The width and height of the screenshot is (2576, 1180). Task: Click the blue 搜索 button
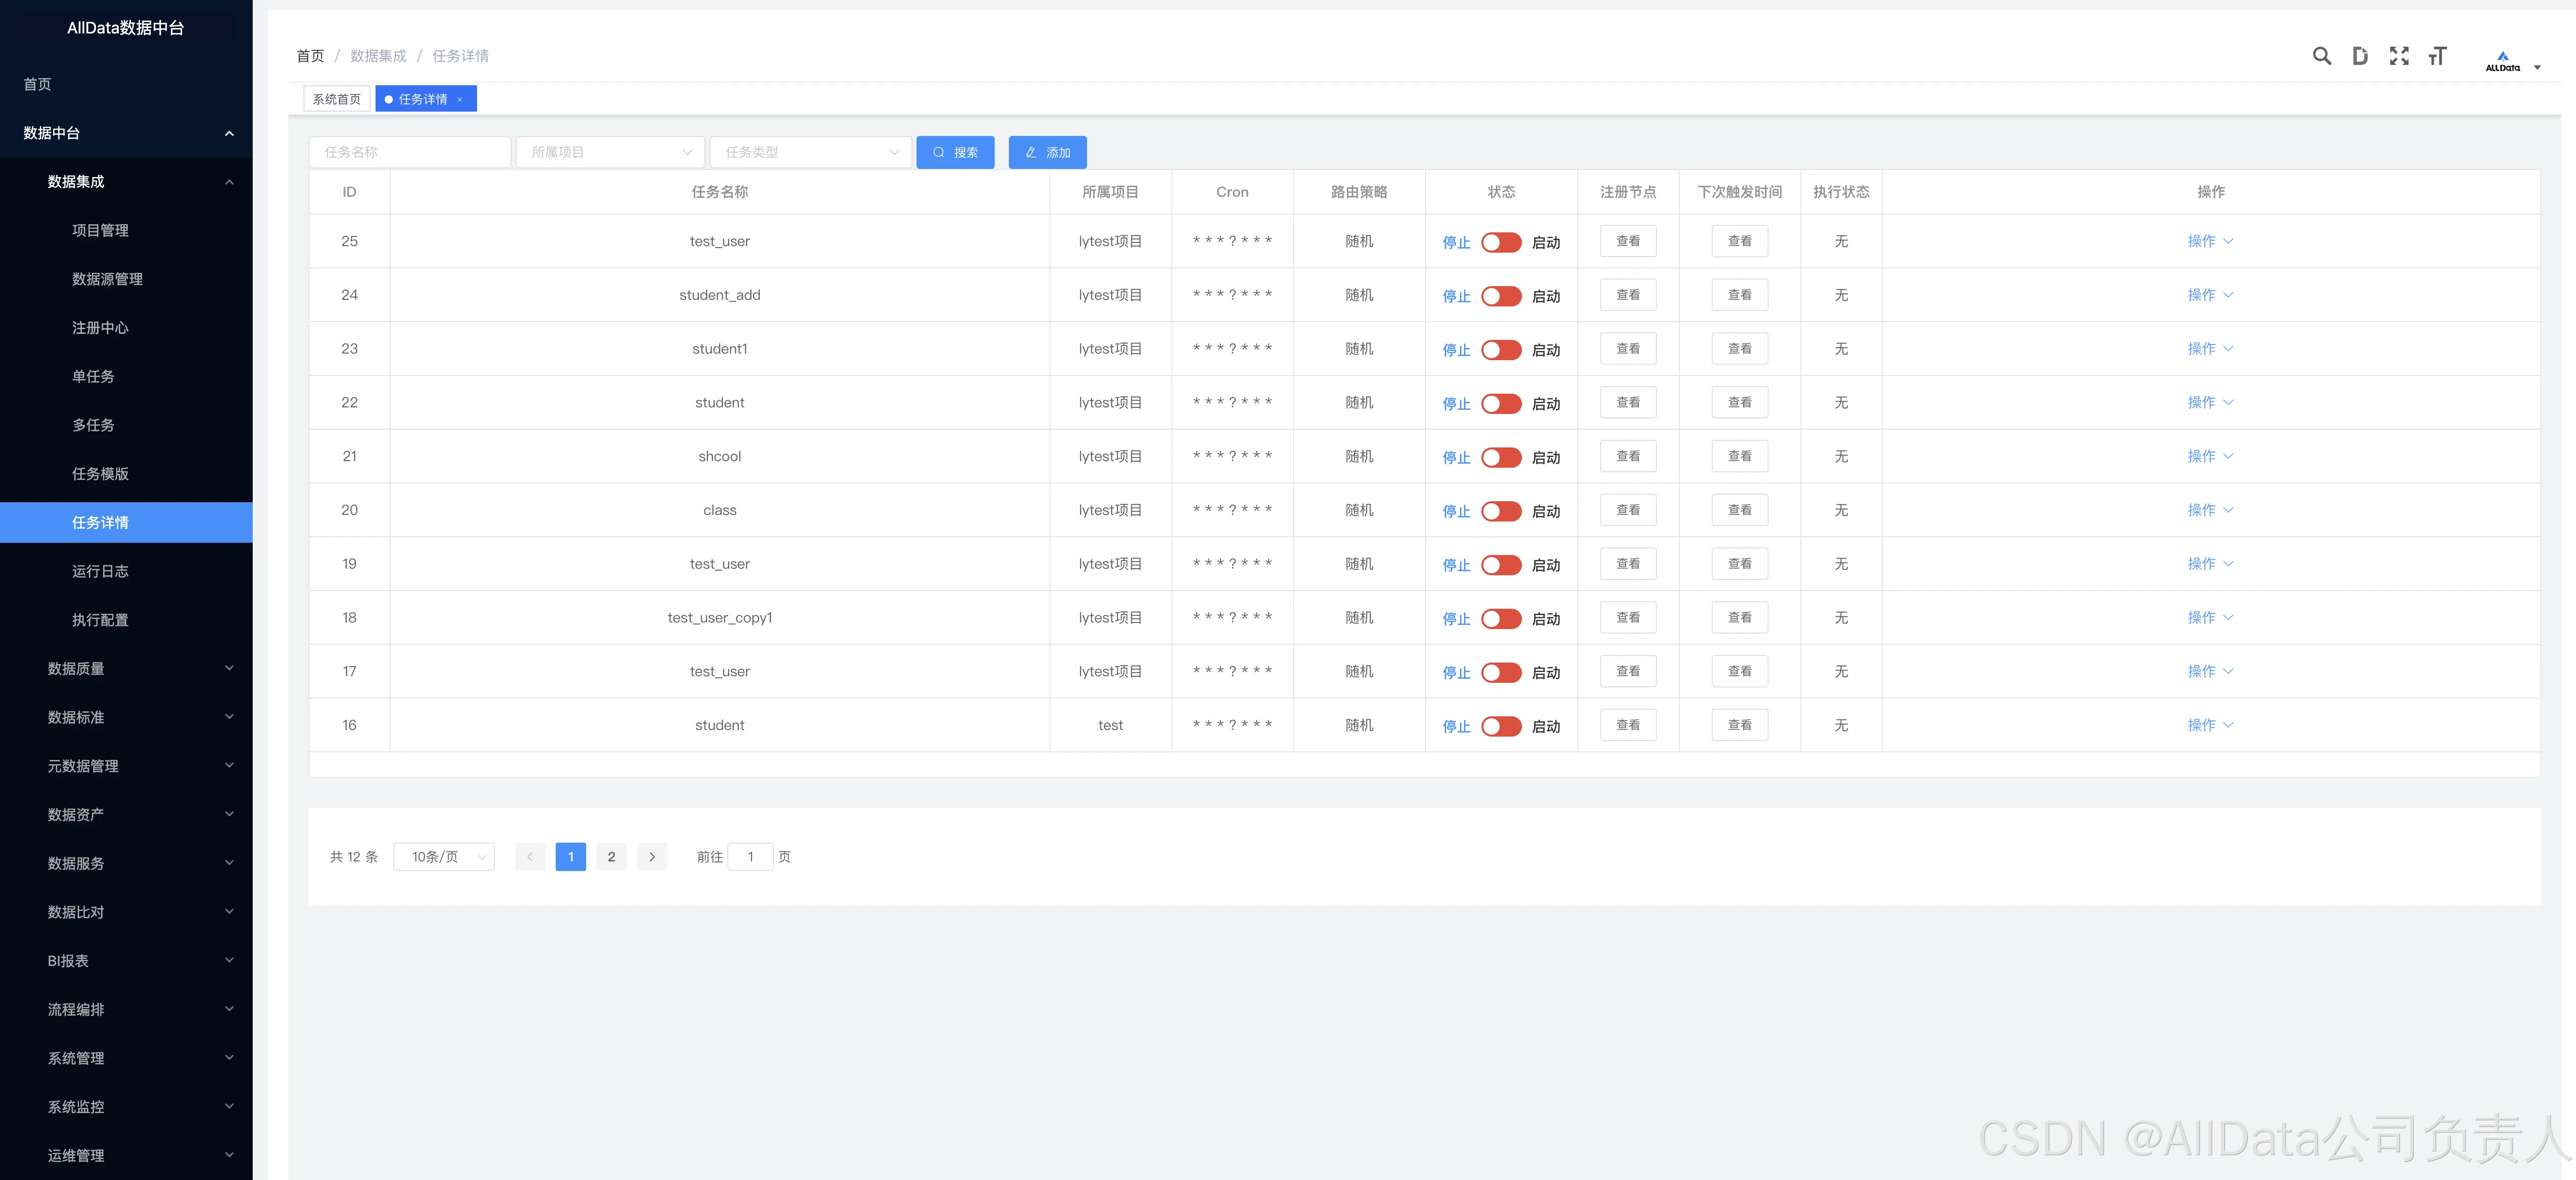[955, 152]
